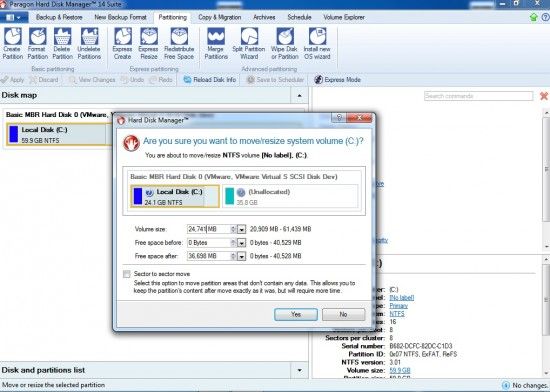Screen dimensions: 550x392
Task: Click in Free space after field
Action: 209,256
